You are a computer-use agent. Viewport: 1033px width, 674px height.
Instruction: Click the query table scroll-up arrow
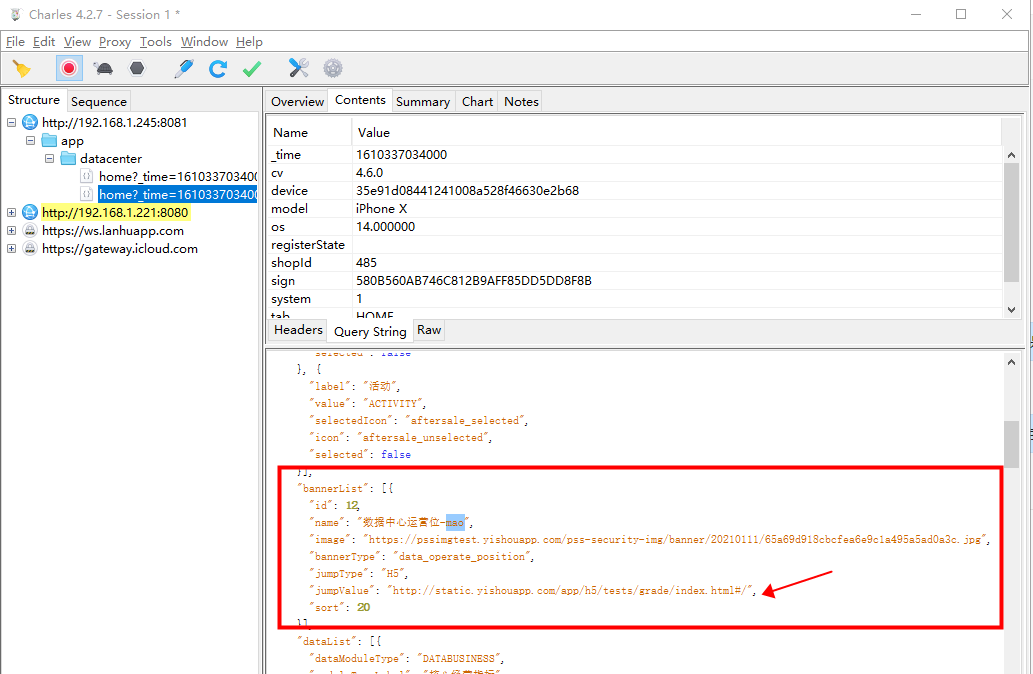click(1011, 155)
